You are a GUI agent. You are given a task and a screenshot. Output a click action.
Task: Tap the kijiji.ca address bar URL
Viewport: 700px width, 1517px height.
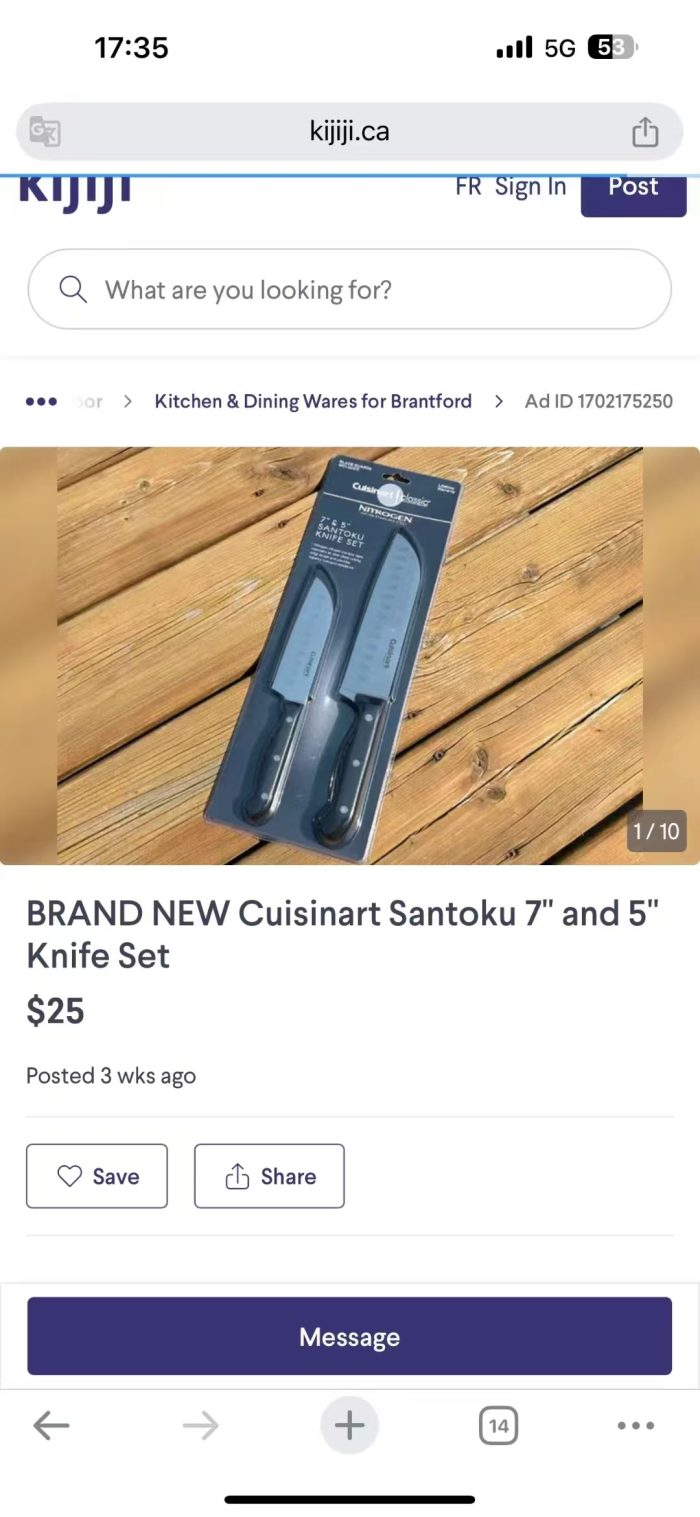coord(349,132)
